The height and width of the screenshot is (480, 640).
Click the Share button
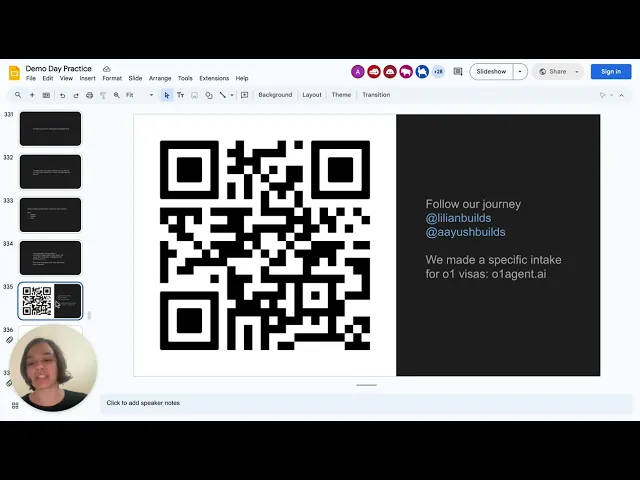(553, 71)
